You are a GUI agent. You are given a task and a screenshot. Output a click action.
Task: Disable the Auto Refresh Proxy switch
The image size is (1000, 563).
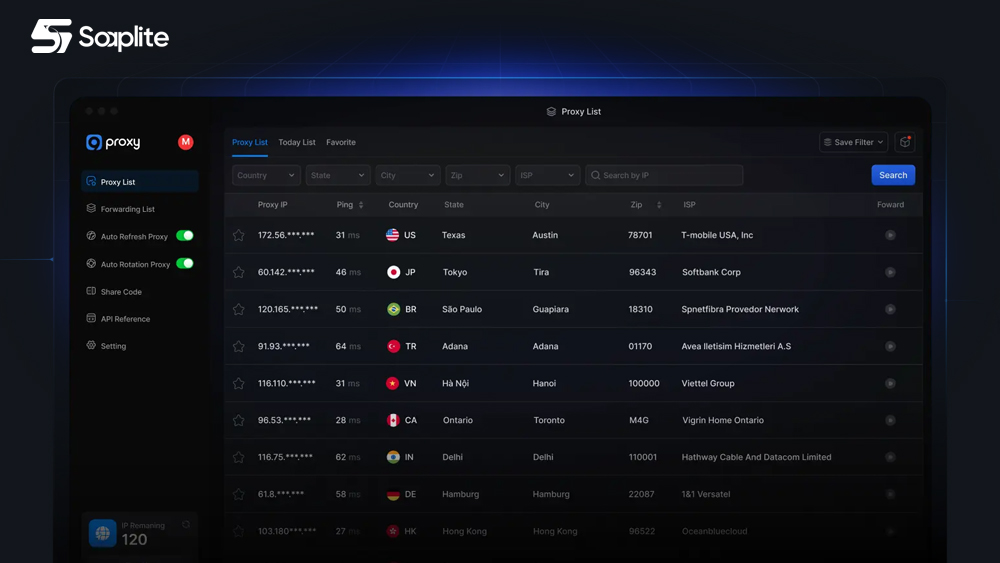tap(185, 236)
